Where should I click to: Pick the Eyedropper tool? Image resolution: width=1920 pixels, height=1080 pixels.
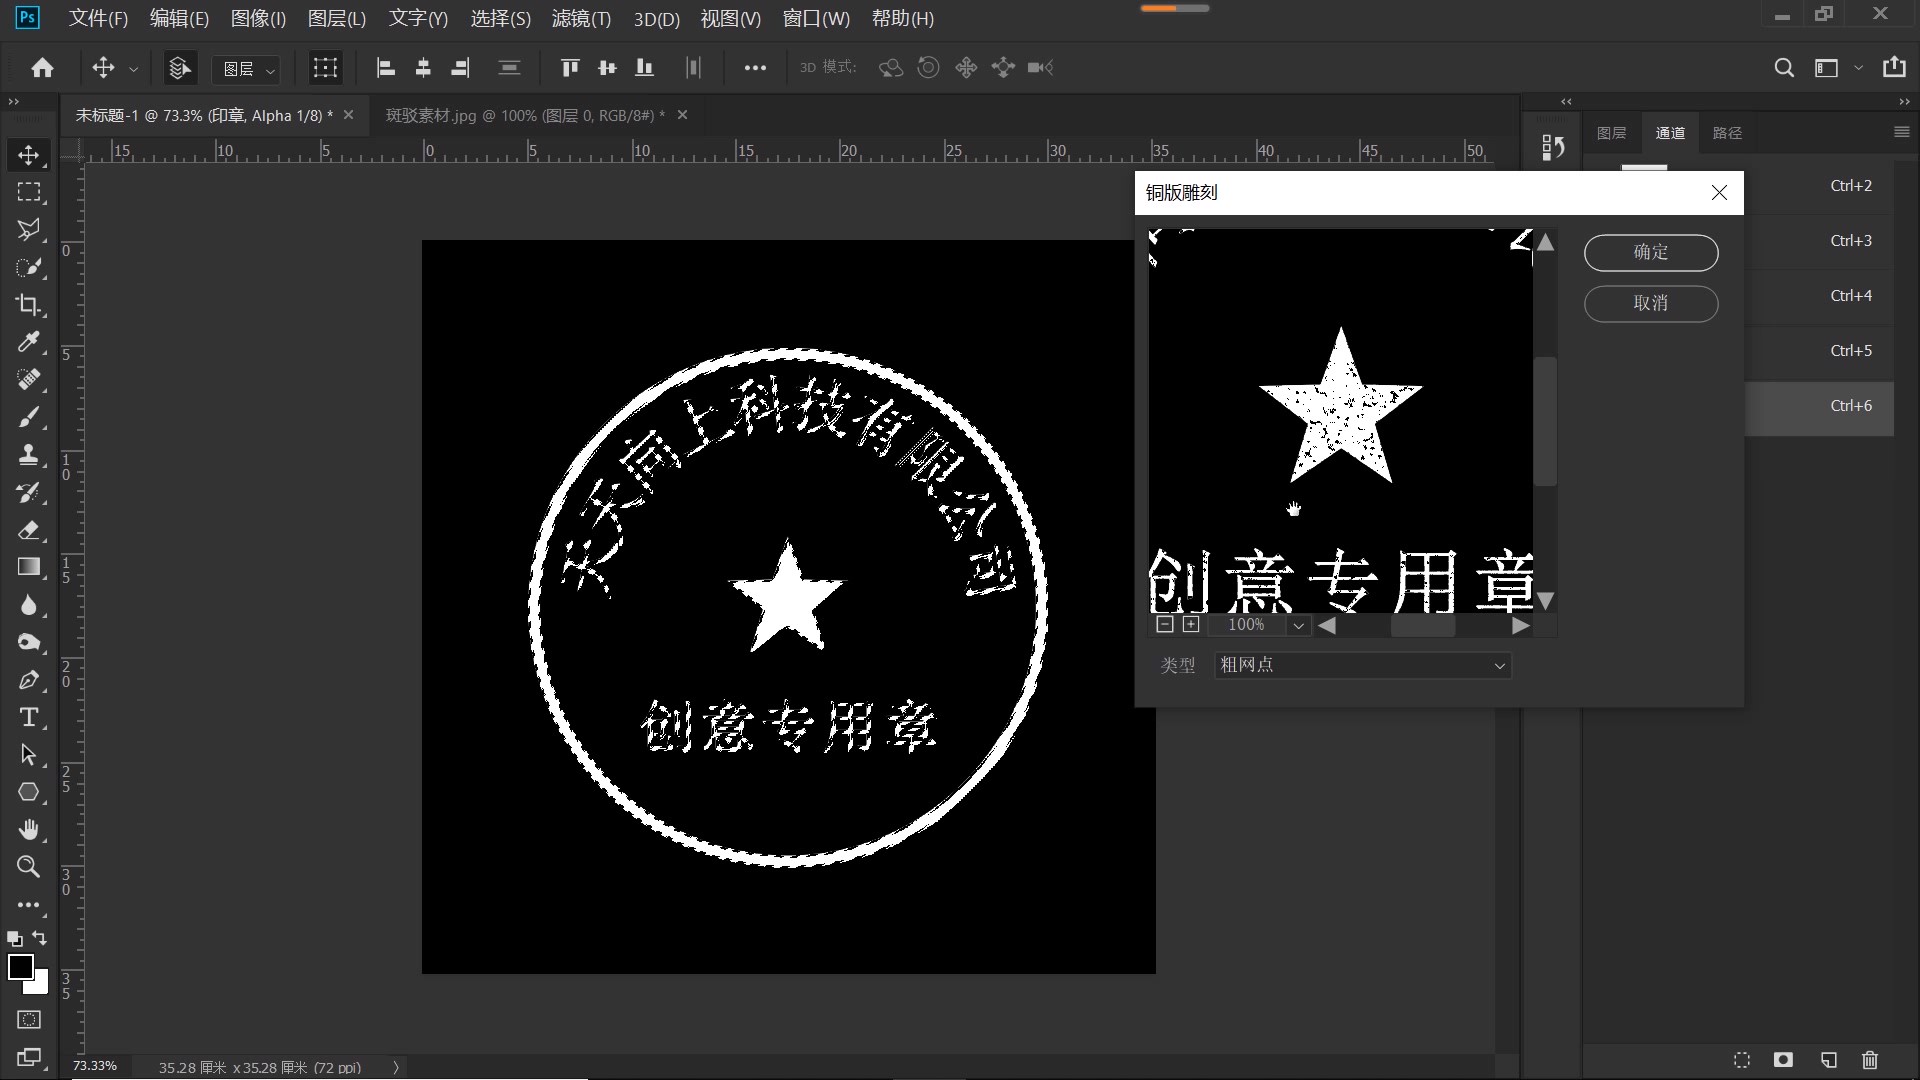pos(28,342)
